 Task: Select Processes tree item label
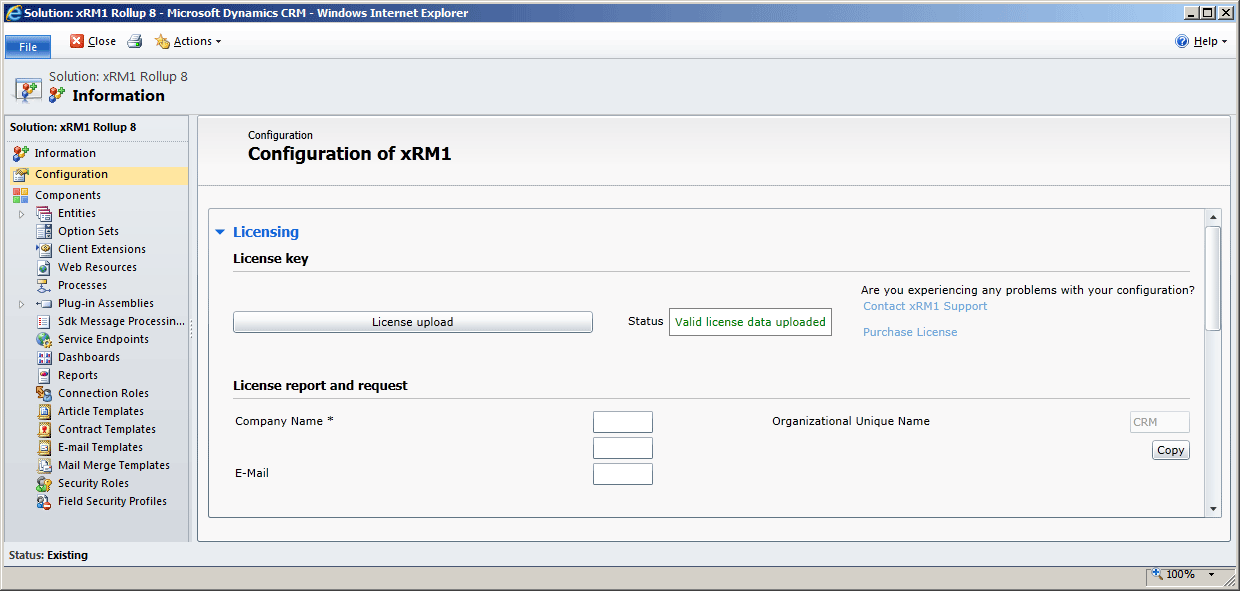(82, 285)
